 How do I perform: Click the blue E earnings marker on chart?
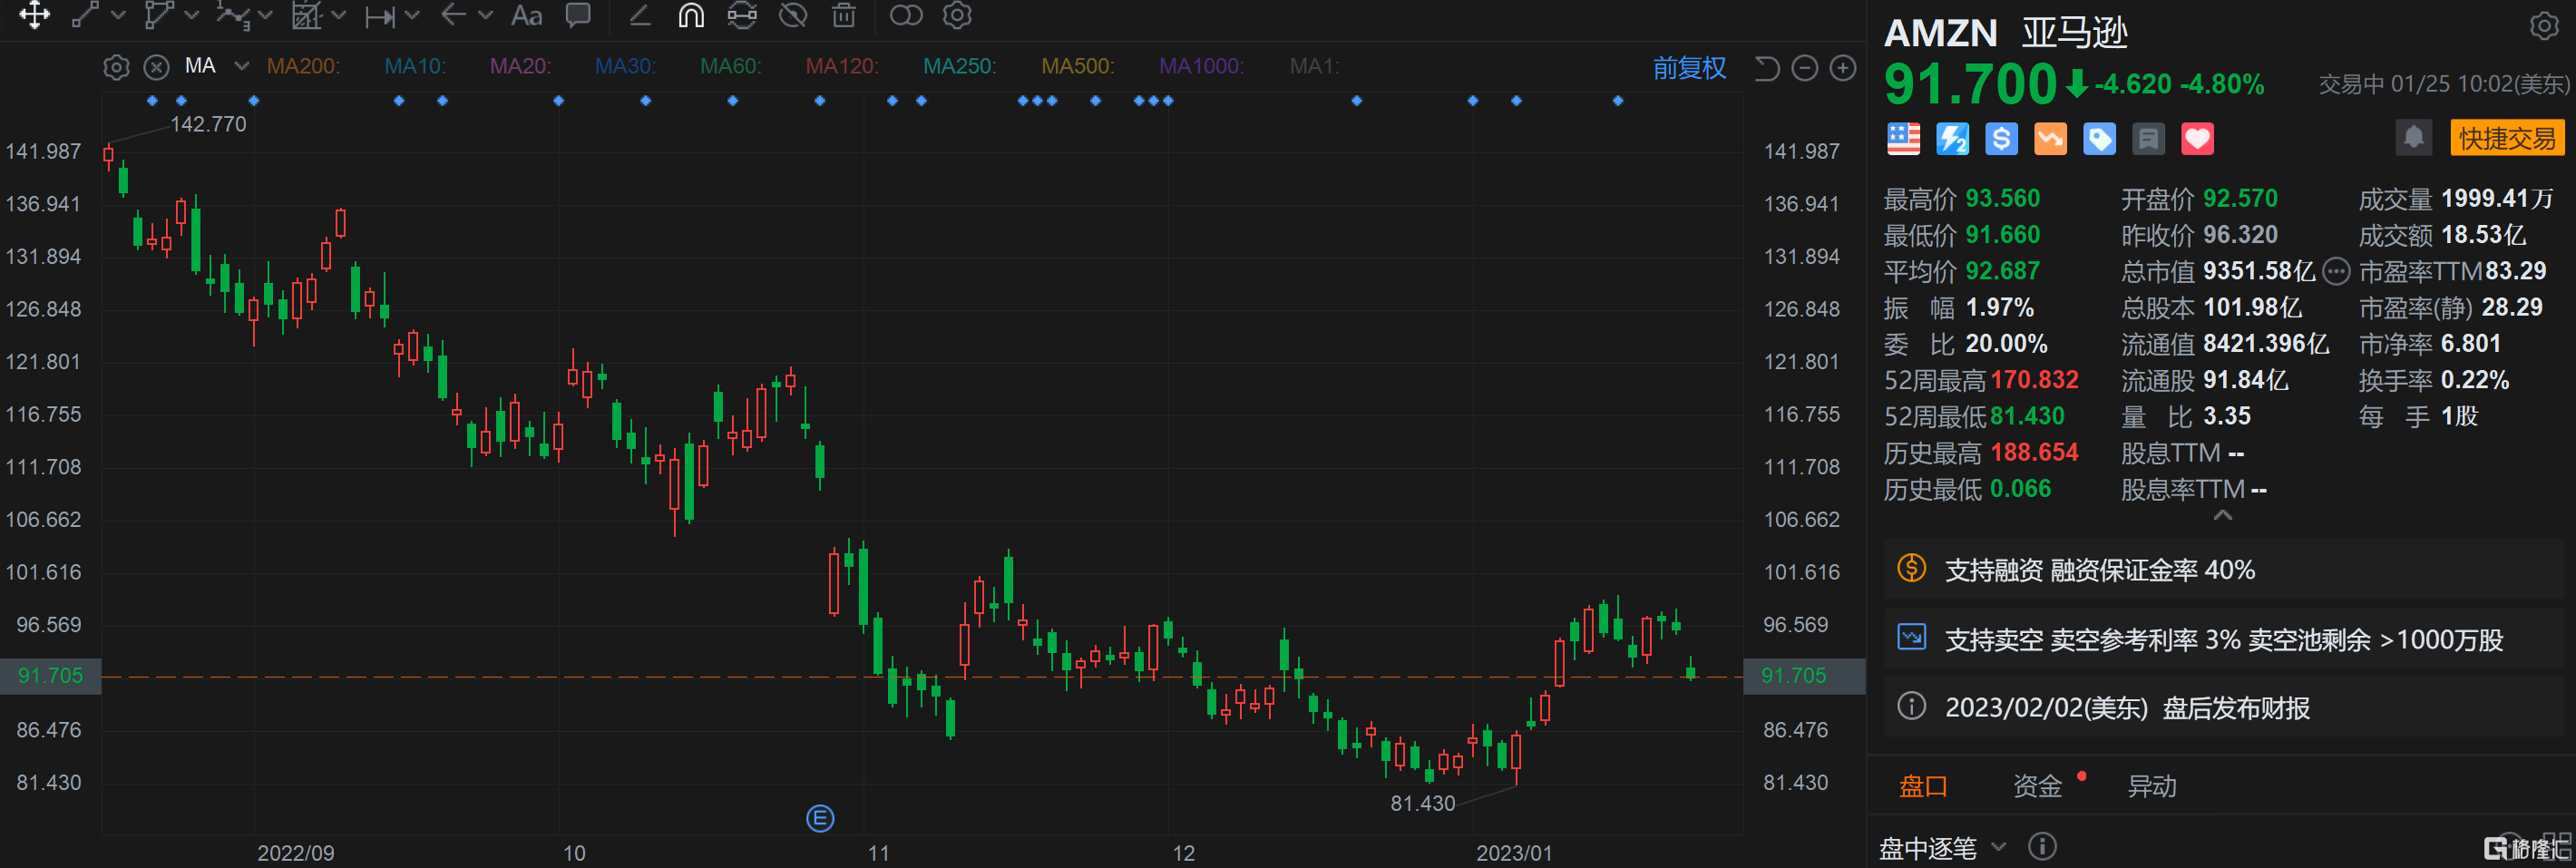click(820, 819)
